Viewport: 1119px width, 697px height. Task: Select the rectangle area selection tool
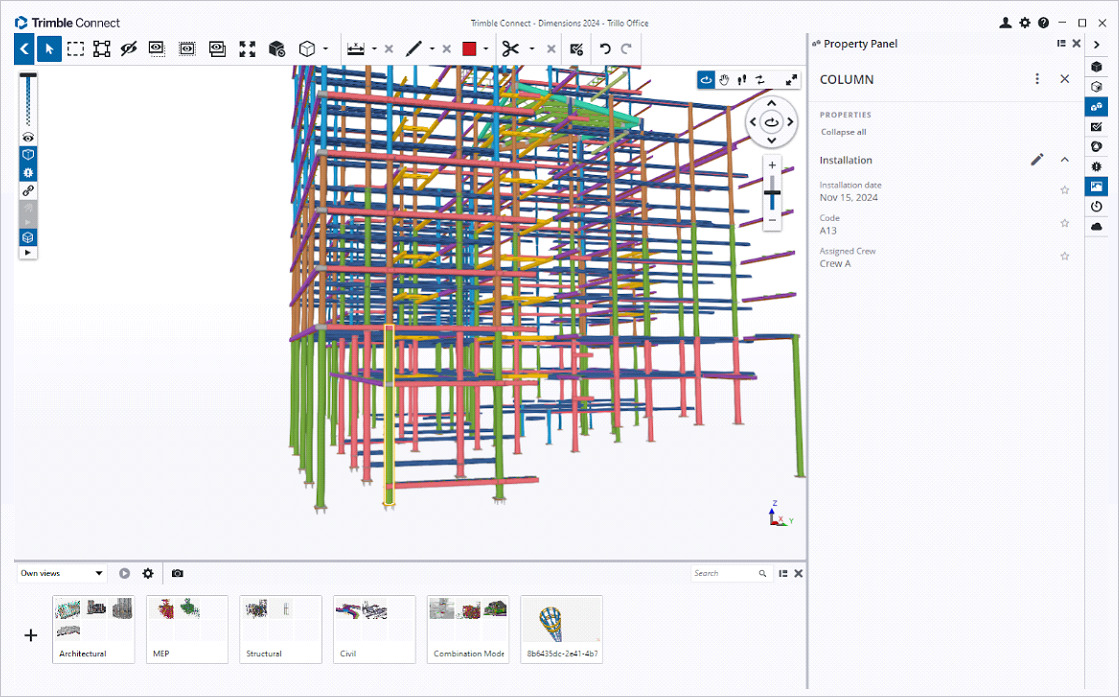[75, 49]
